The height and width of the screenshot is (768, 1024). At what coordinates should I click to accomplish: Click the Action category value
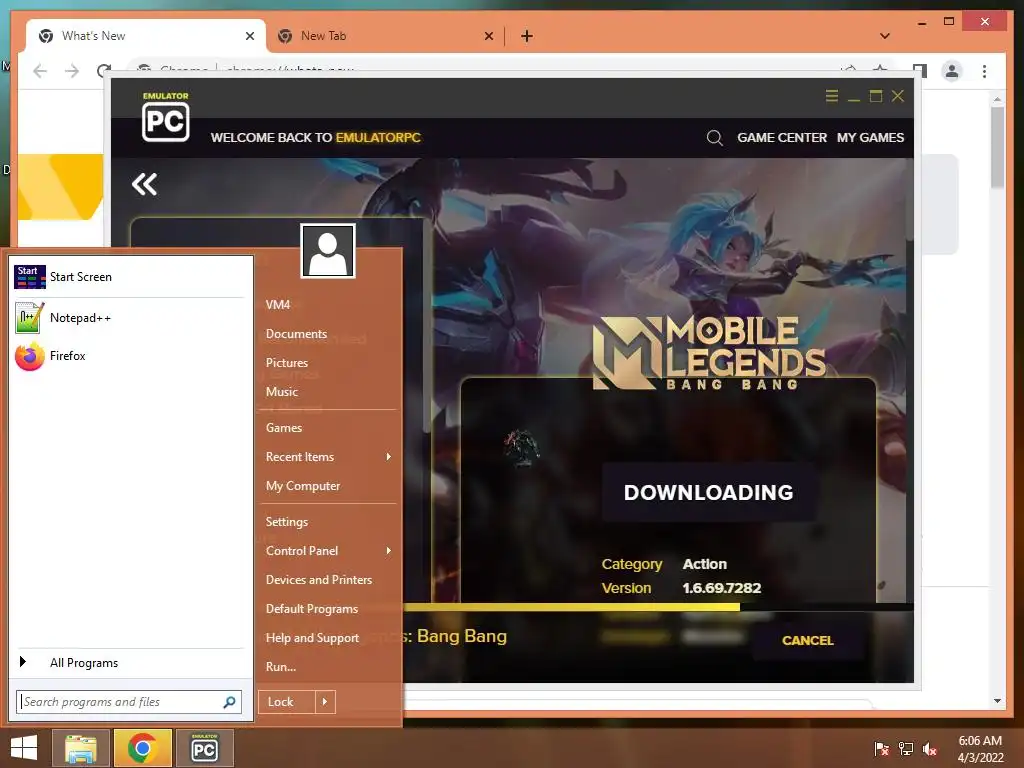(x=705, y=564)
